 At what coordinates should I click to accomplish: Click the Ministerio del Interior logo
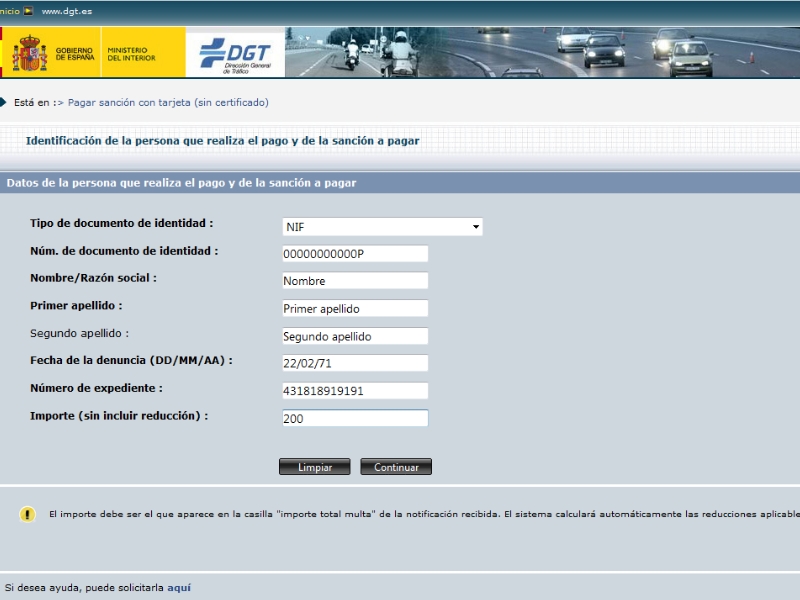point(131,54)
